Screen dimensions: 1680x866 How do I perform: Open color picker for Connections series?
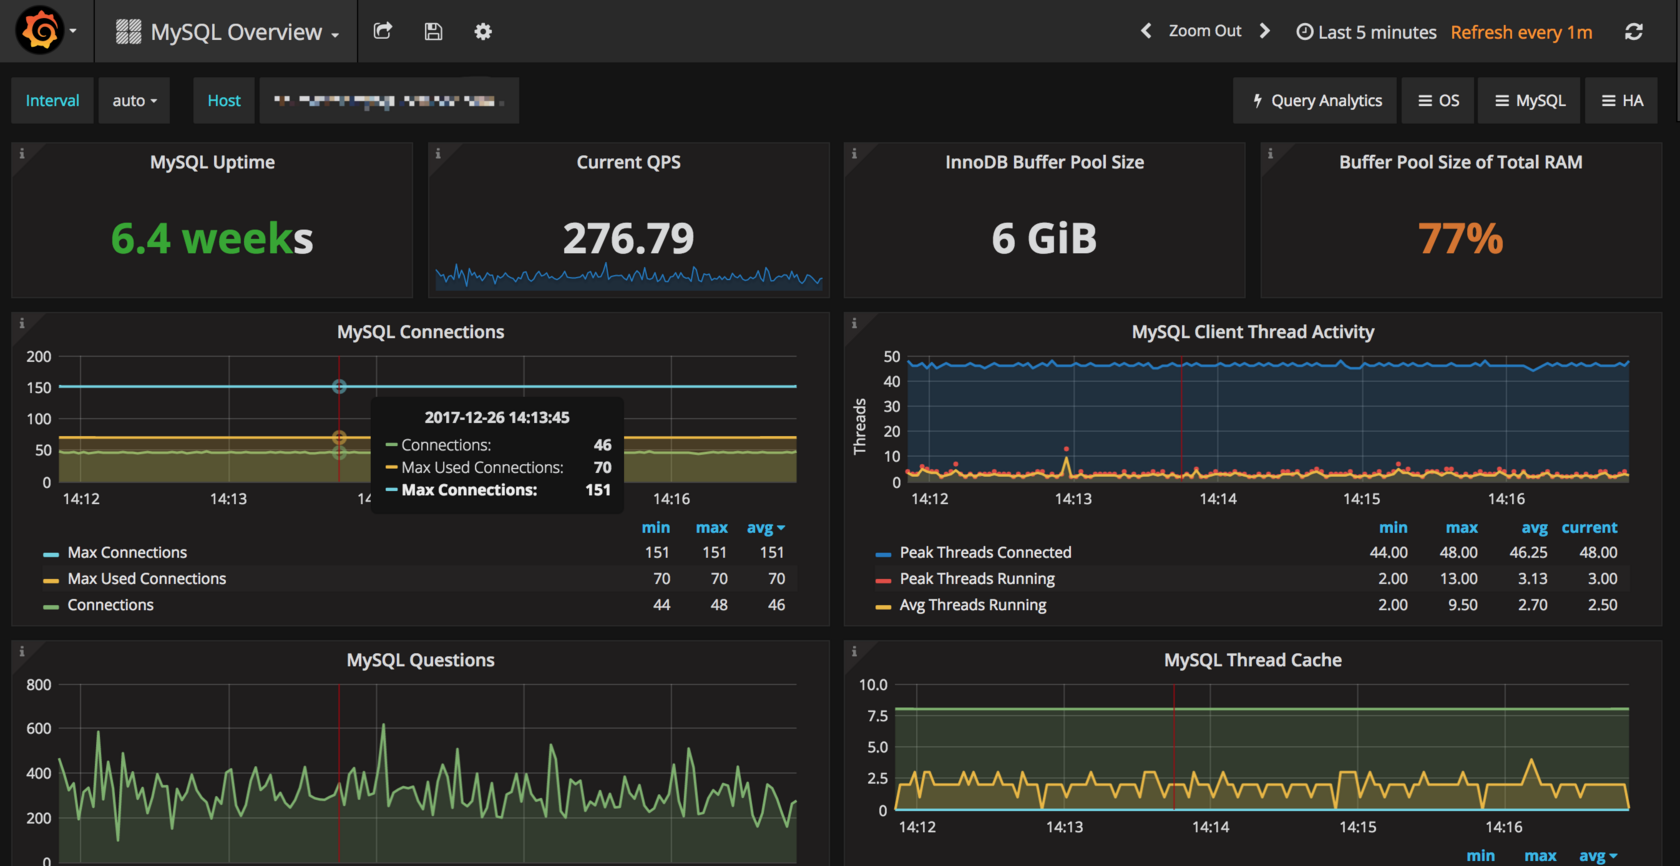[x=51, y=606]
